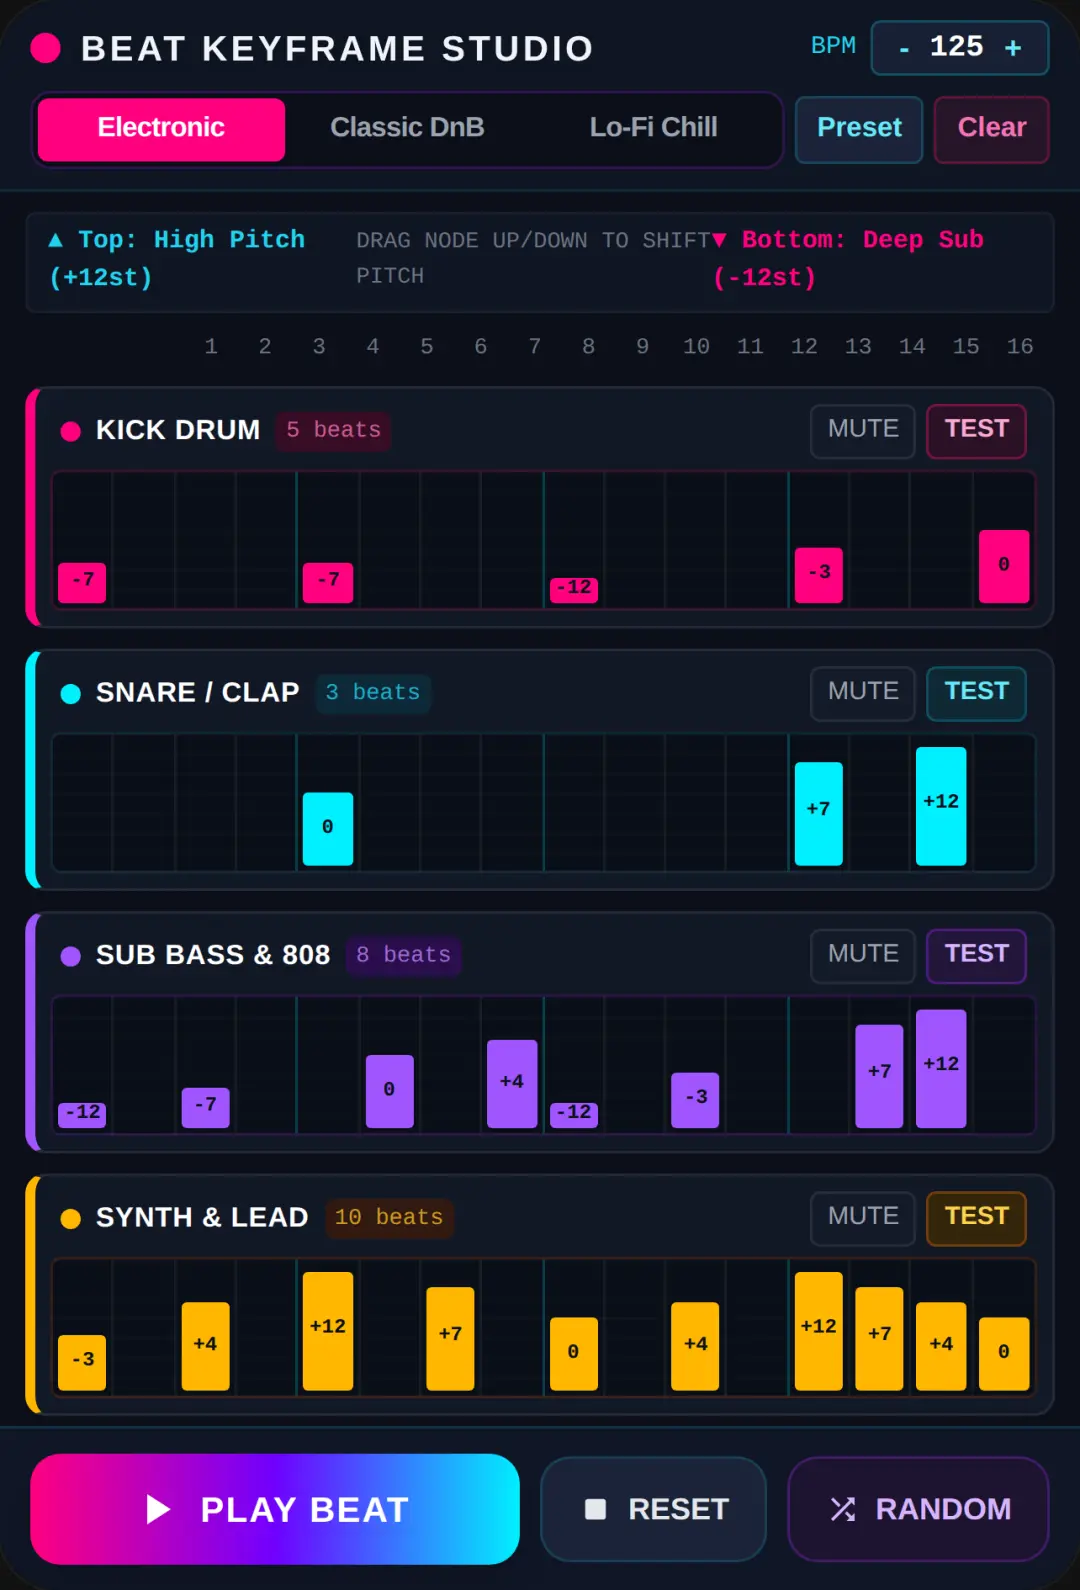Click the pink Kick Drum color dot
This screenshot has width=1080, height=1590.
(70, 431)
